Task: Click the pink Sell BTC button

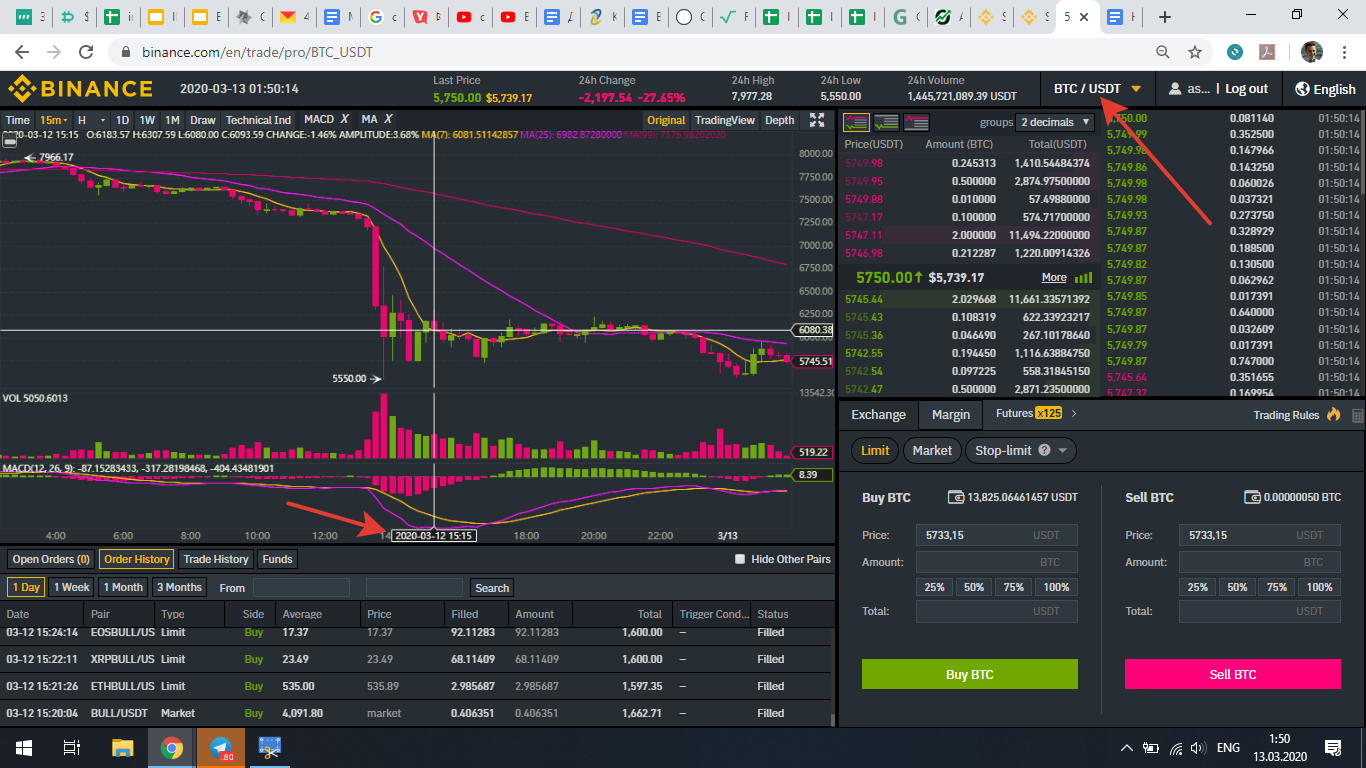Action: point(1233,674)
